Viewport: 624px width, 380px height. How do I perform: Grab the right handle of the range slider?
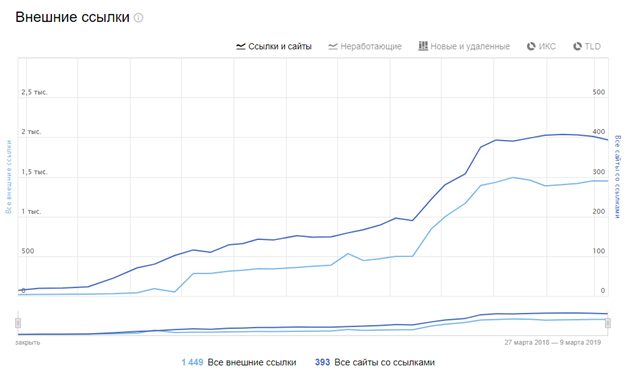(608, 323)
